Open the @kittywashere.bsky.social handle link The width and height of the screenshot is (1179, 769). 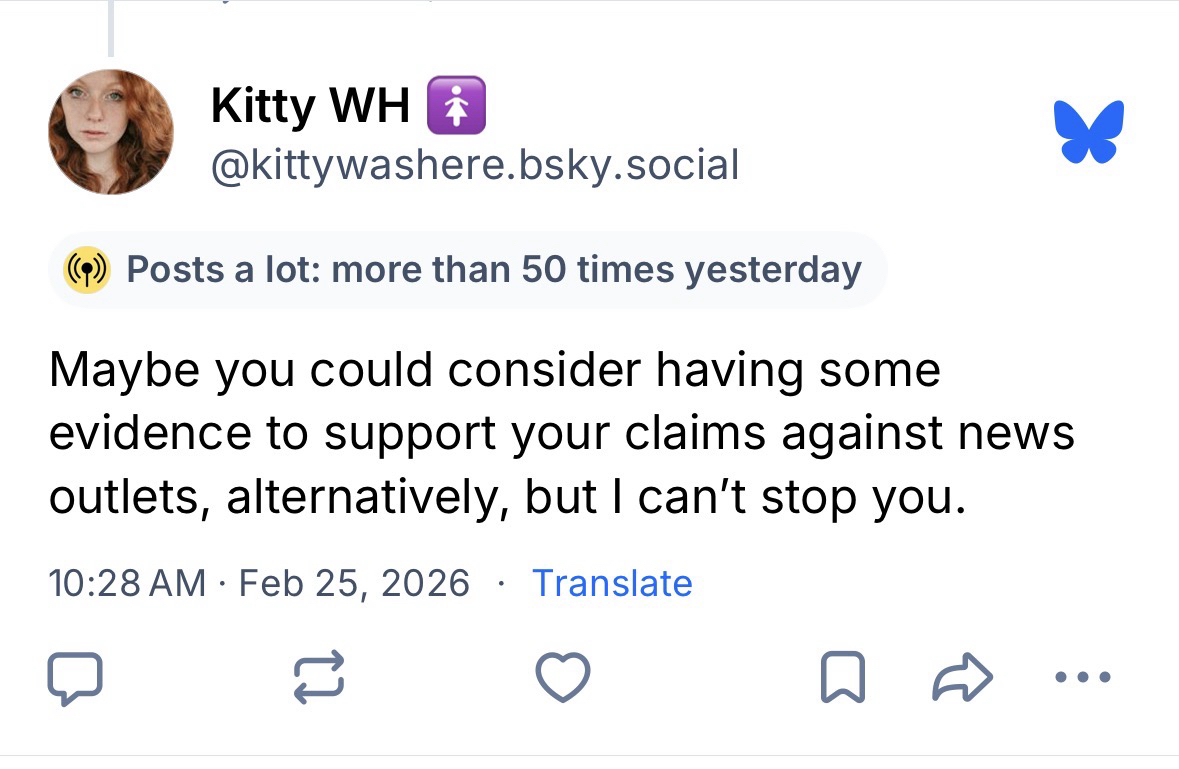474,164
